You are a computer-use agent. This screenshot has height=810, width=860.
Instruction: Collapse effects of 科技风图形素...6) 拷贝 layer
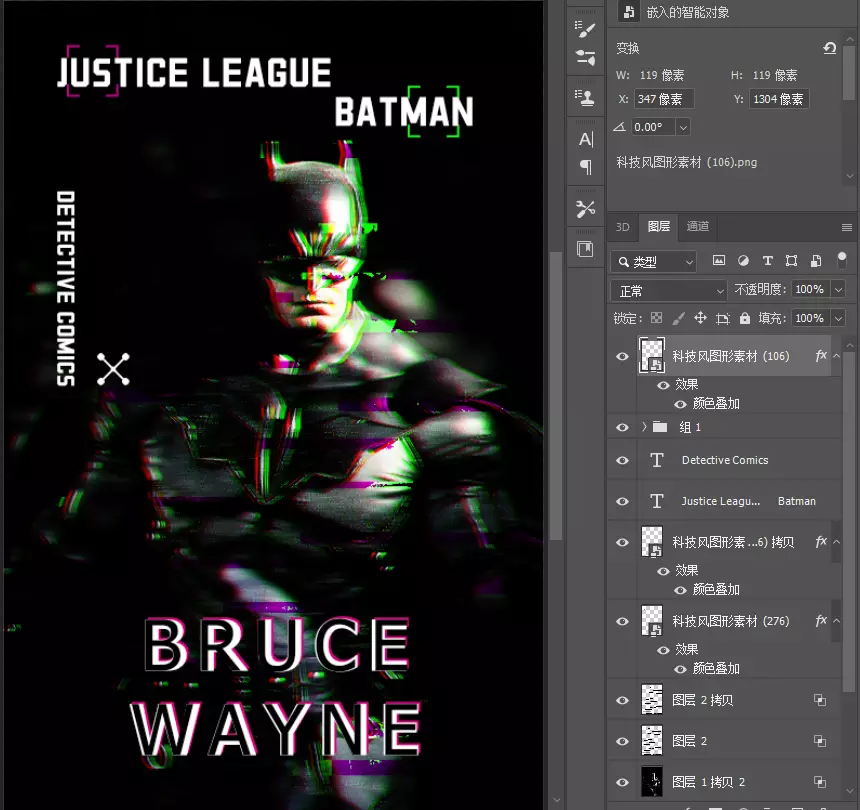pos(836,542)
